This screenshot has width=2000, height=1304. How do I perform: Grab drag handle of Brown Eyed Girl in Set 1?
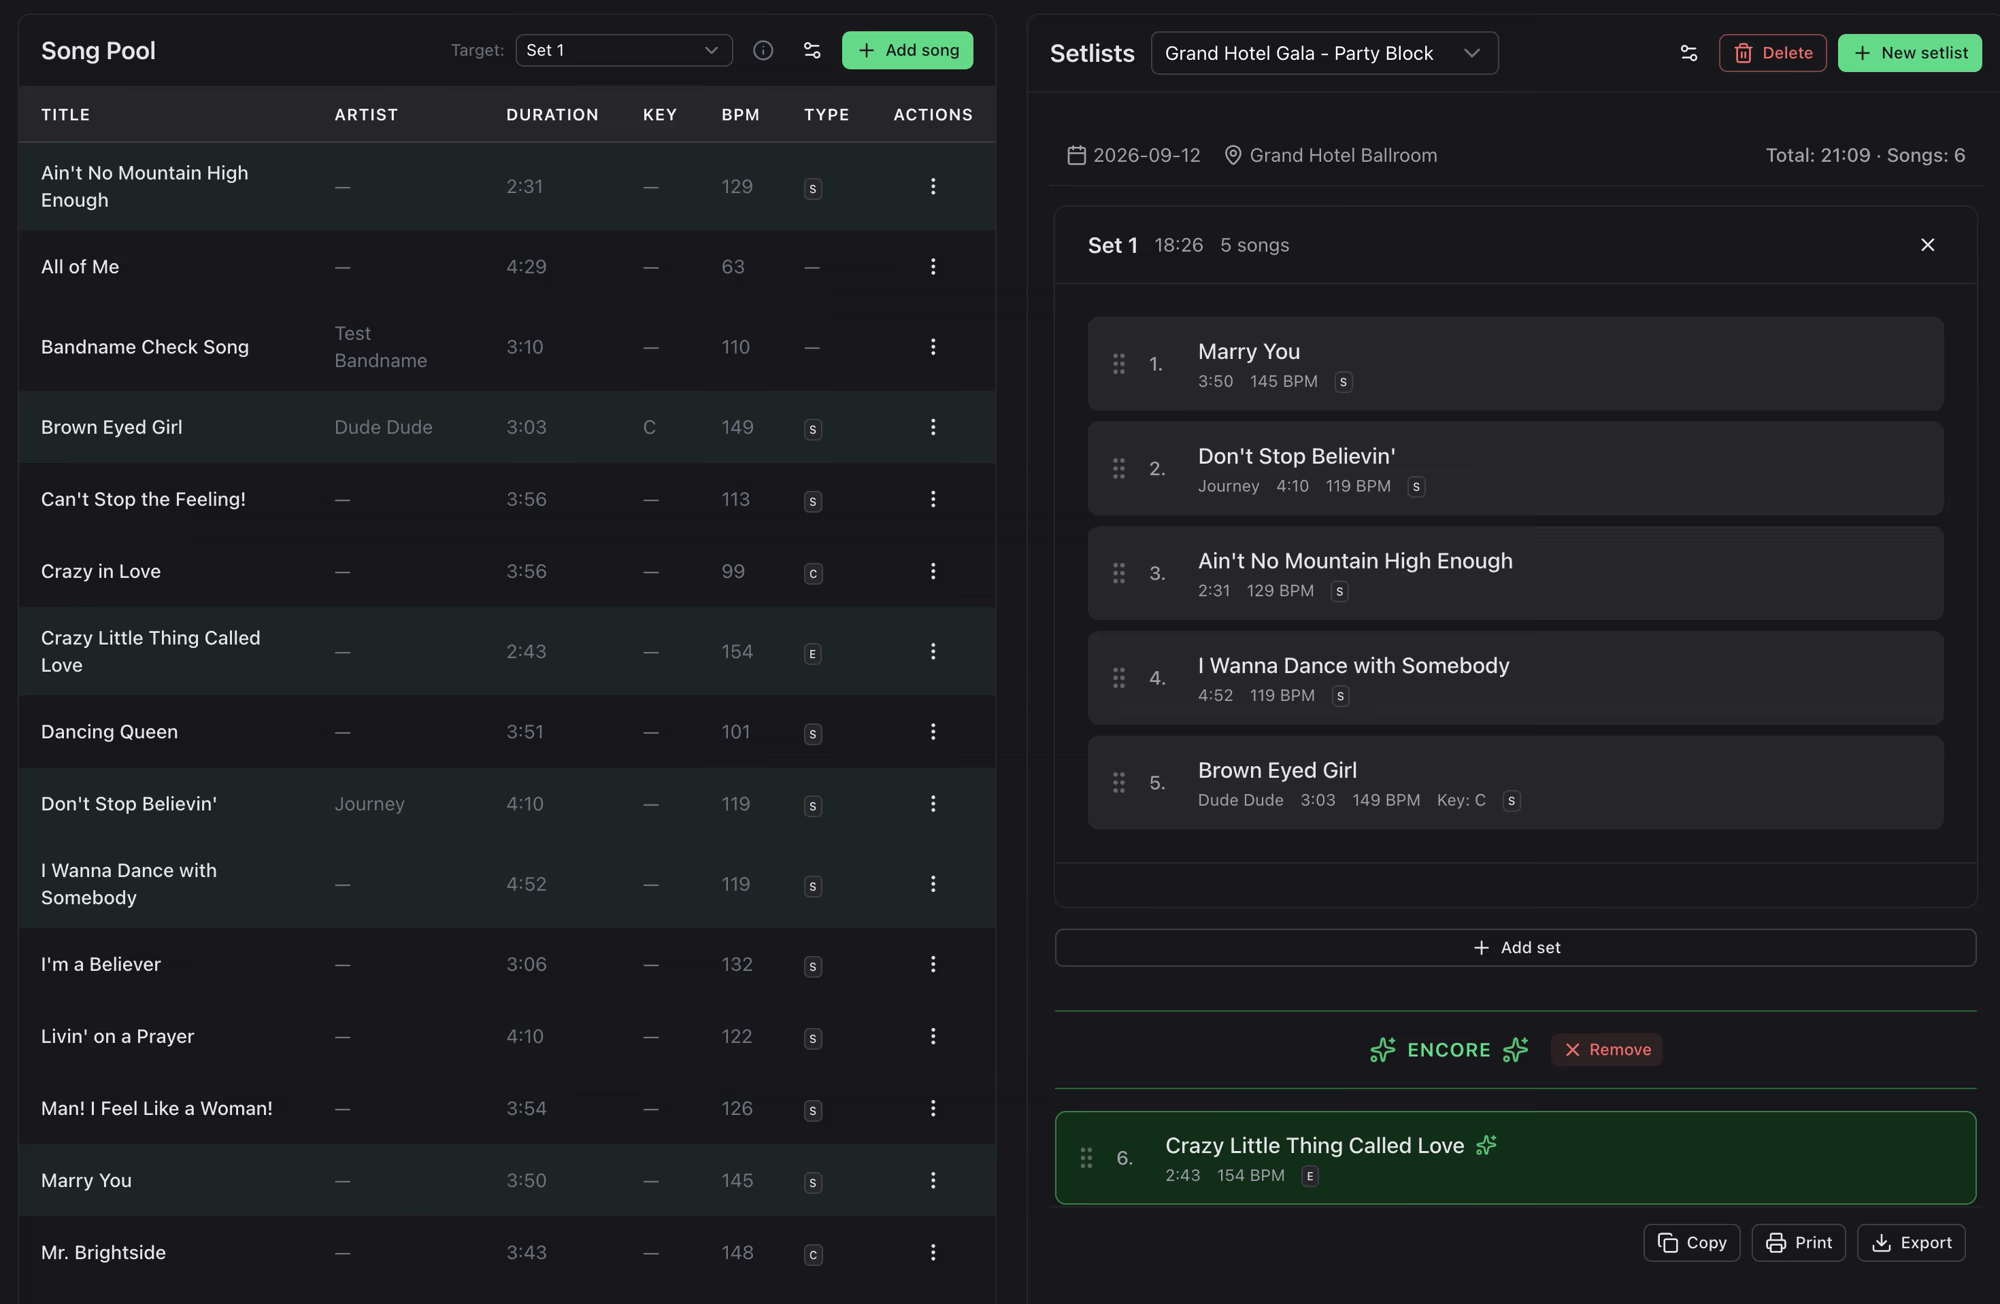[1119, 783]
